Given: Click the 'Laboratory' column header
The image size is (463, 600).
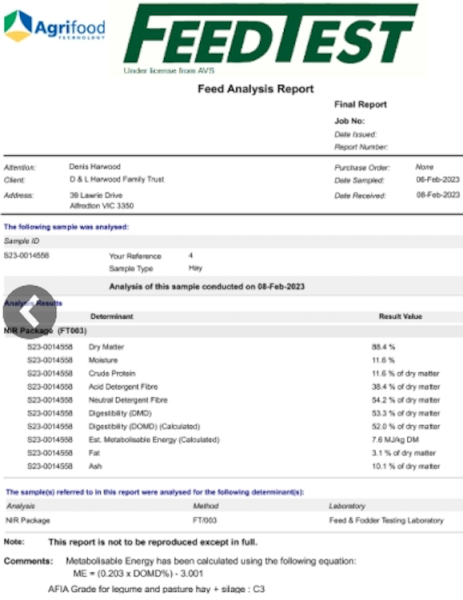Looking at the screenshot, I should point(347,506).
